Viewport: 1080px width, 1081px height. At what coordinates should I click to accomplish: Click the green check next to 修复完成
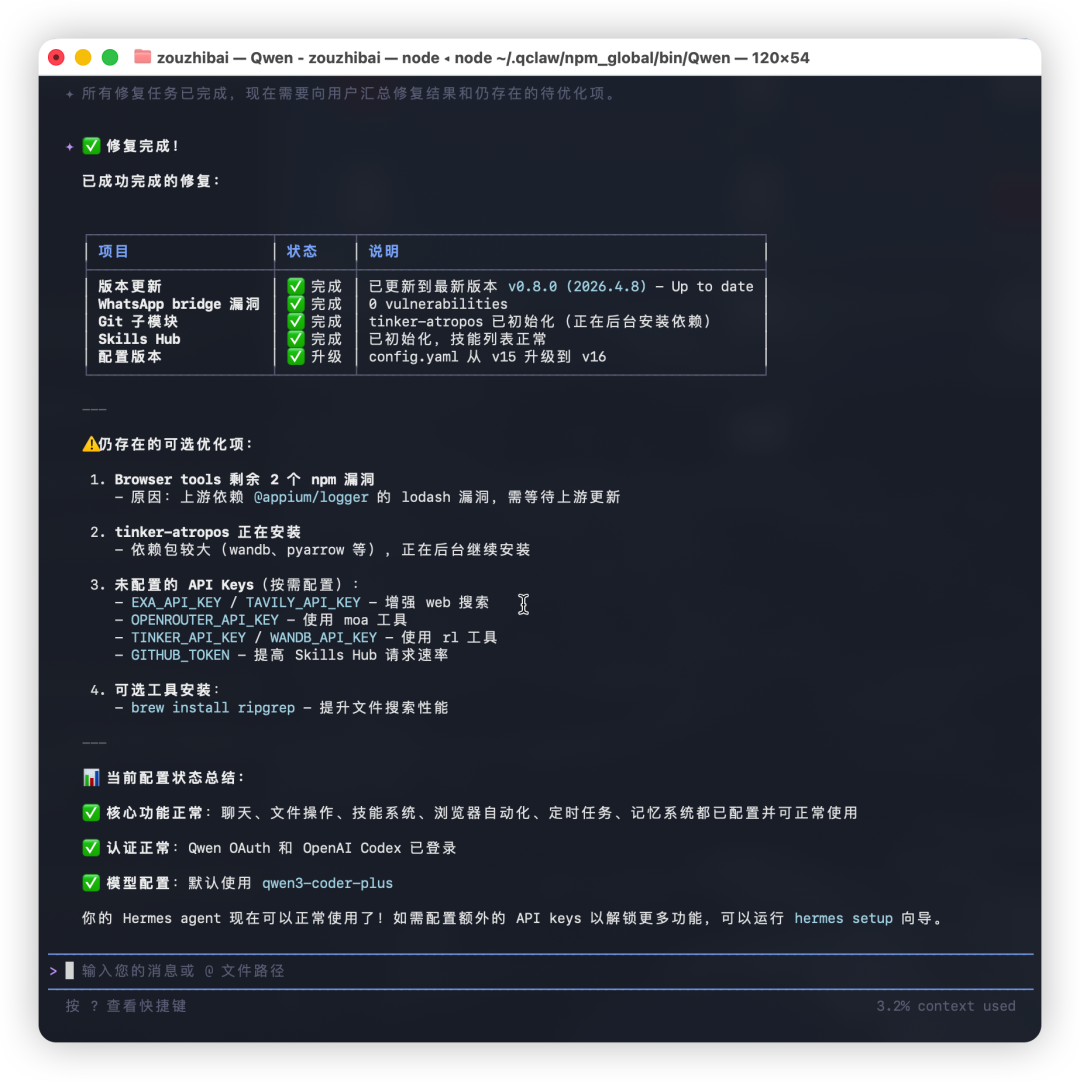[x=92, y=146]
